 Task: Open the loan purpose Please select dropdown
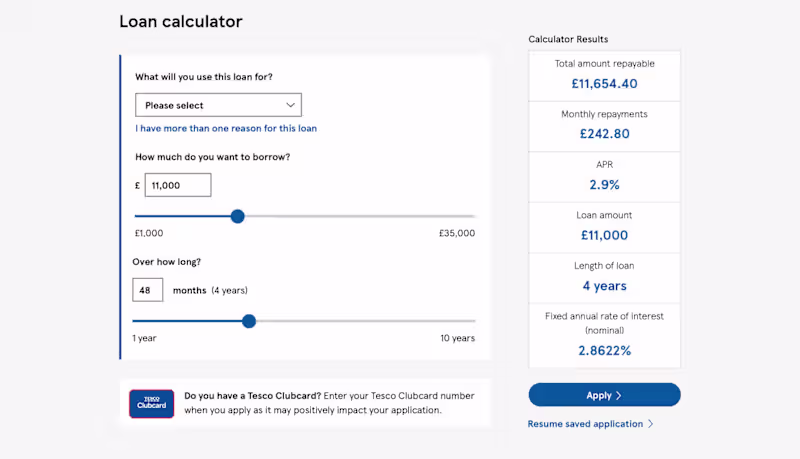click(218, 105)
